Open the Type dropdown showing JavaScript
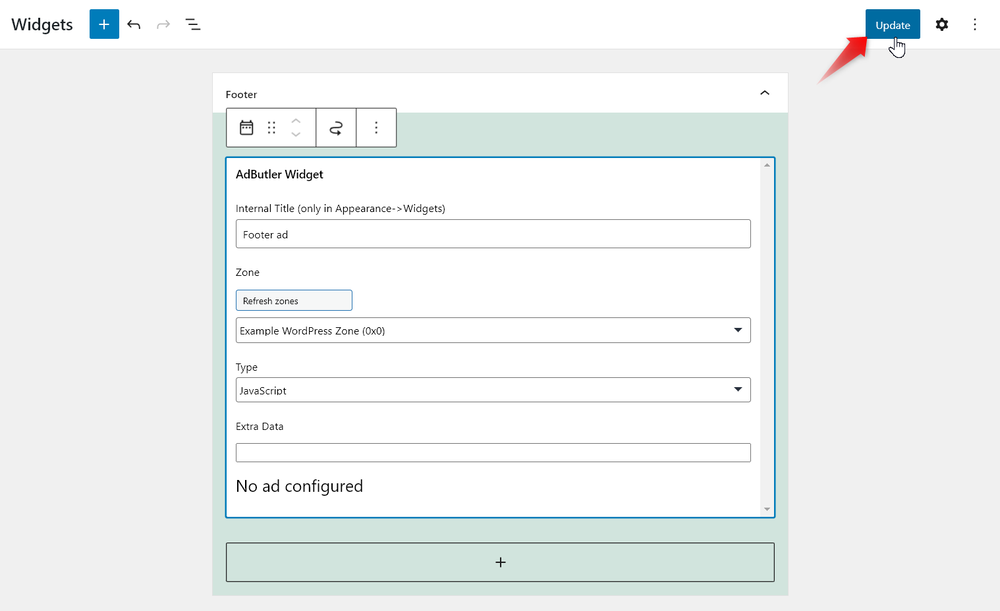Viewport: 1000px width, 611px height. coord(493,390)
